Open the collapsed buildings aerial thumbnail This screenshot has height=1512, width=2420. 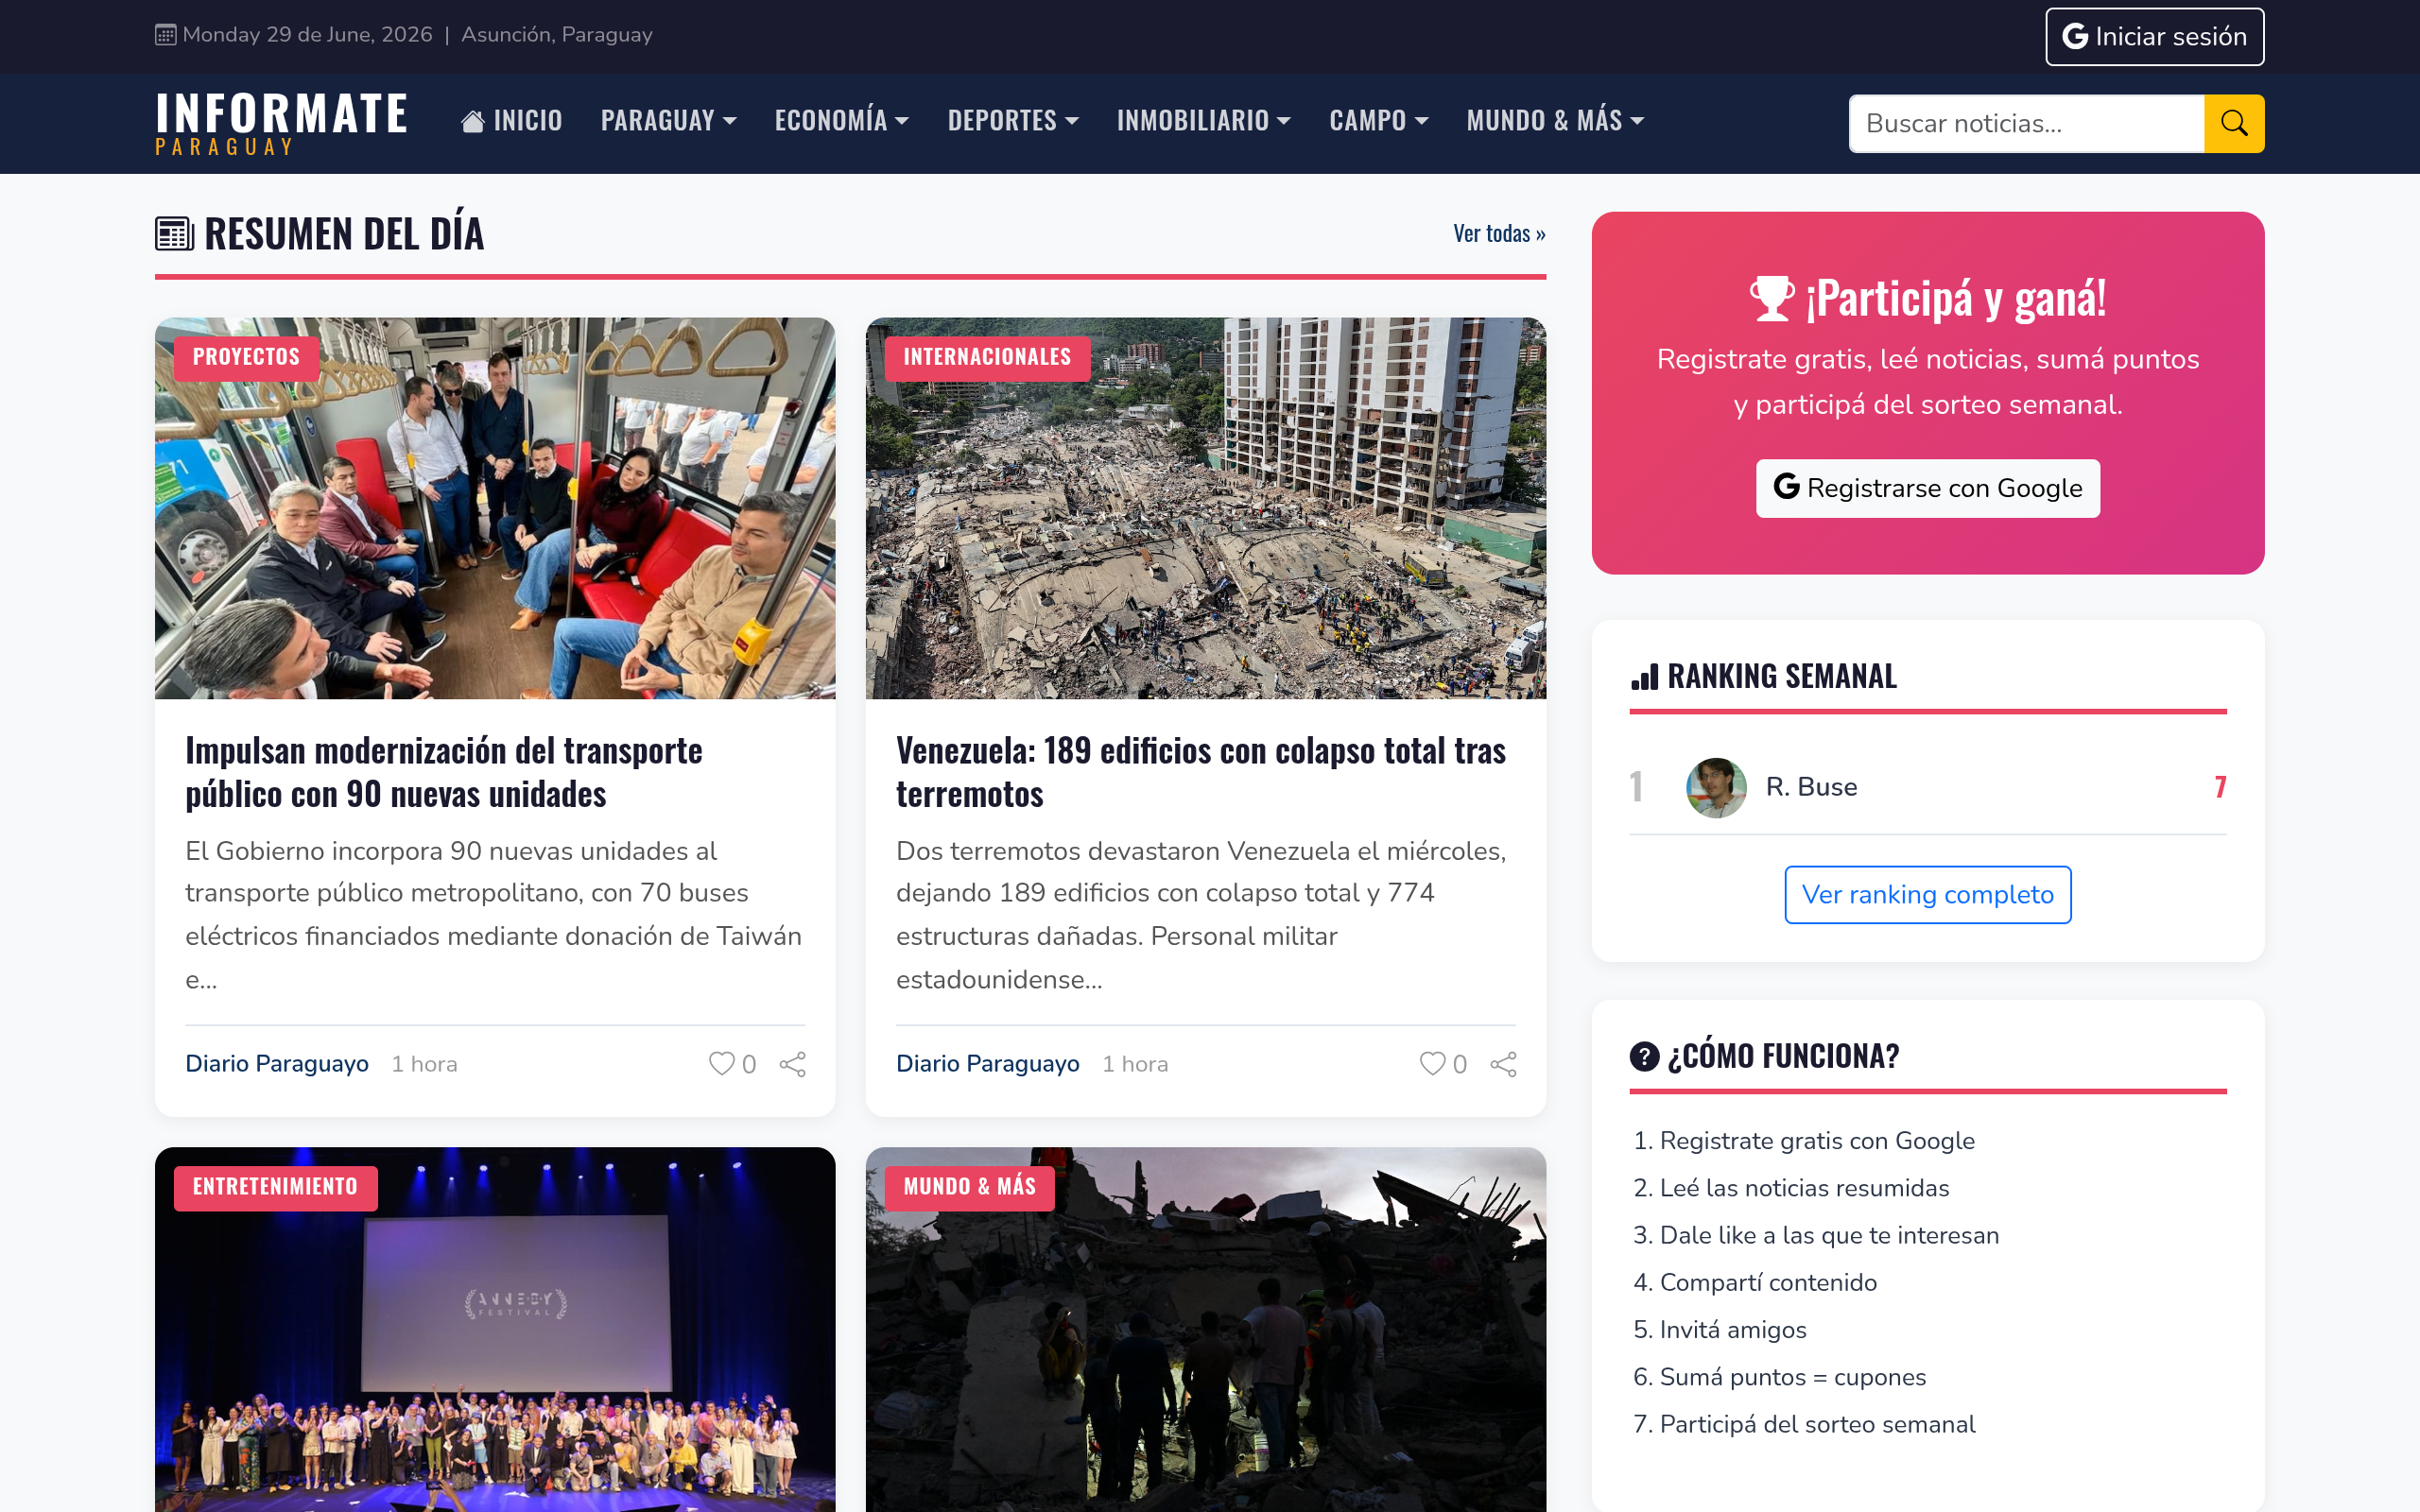[x=1206, y=508]
